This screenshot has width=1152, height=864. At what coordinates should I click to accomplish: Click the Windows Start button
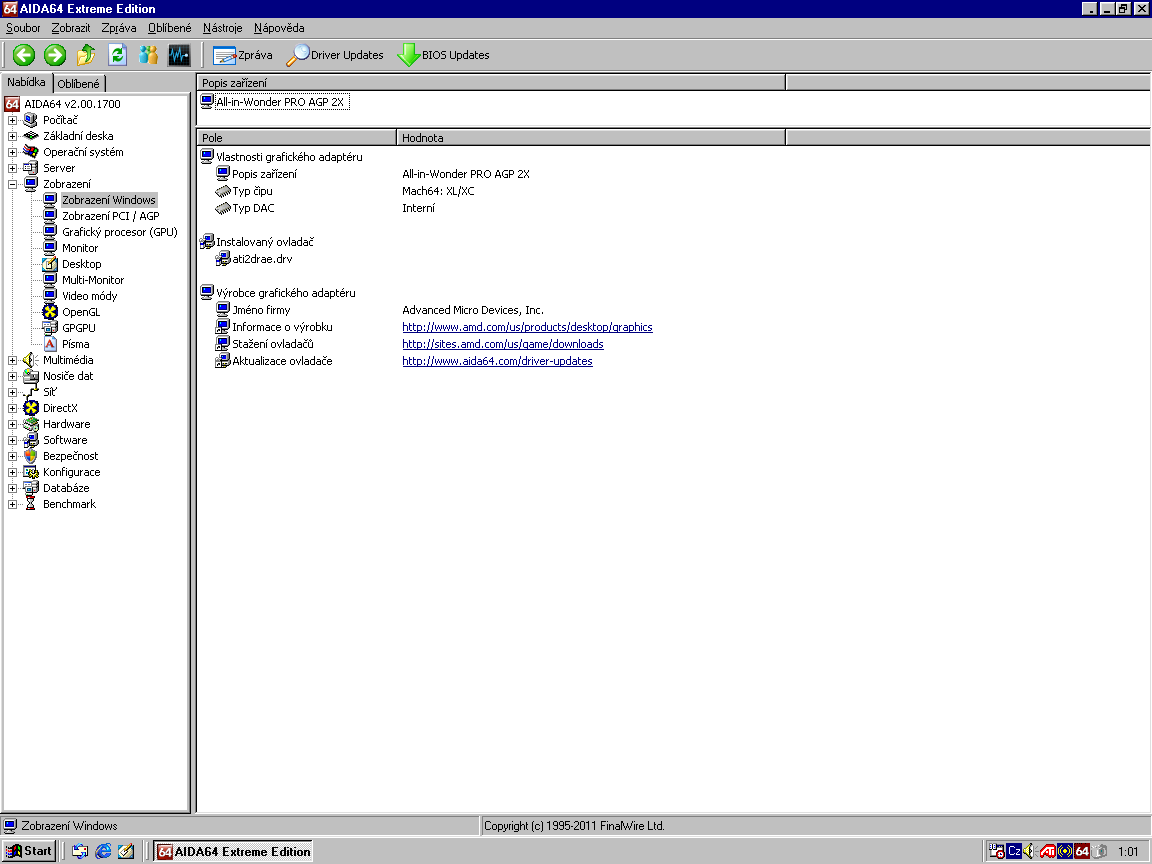coord(28,851)
